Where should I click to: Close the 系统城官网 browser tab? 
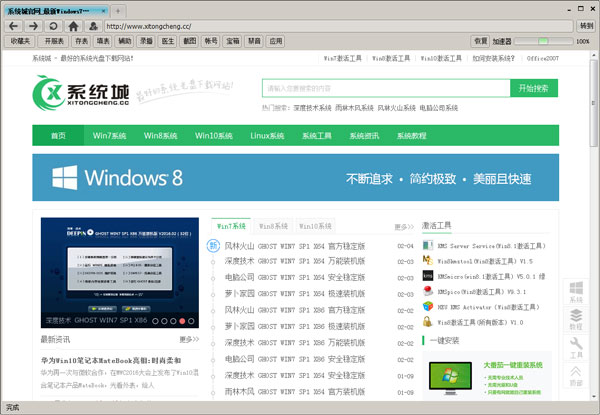(103, 11)
